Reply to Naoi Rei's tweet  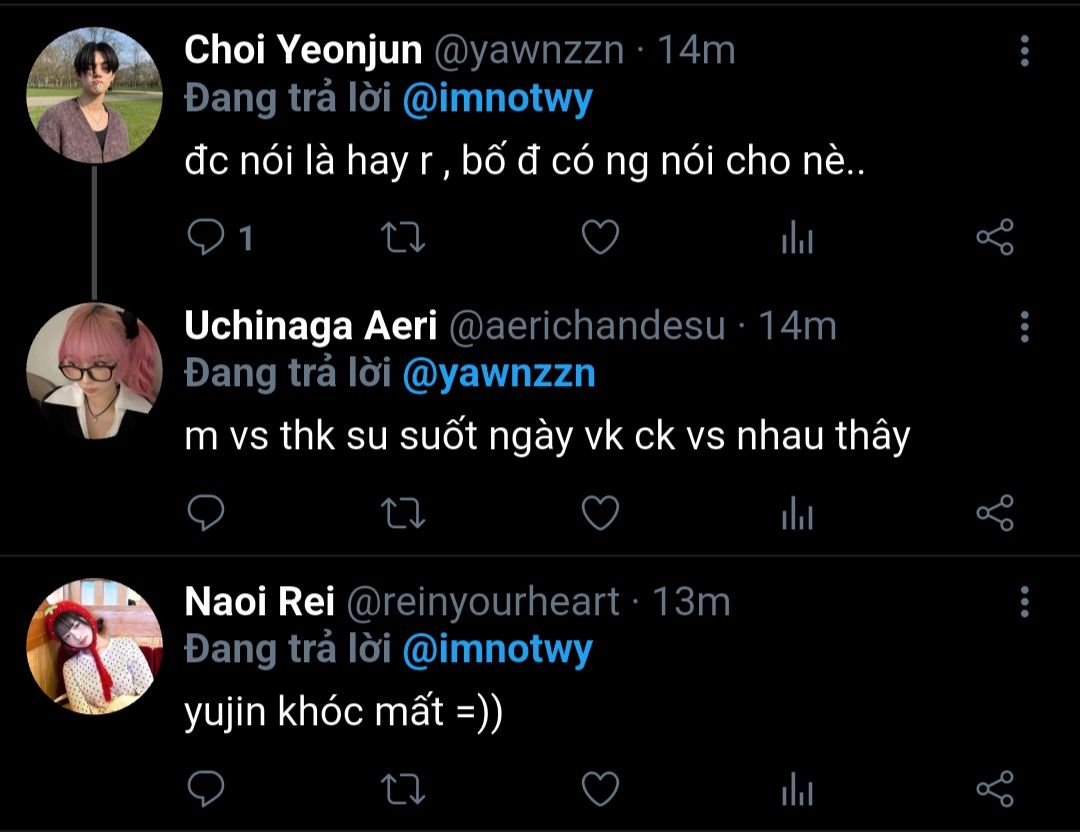(207, 789)
